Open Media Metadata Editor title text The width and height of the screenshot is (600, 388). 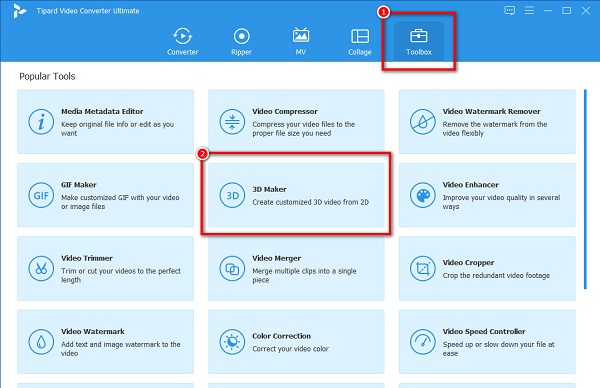102,111
